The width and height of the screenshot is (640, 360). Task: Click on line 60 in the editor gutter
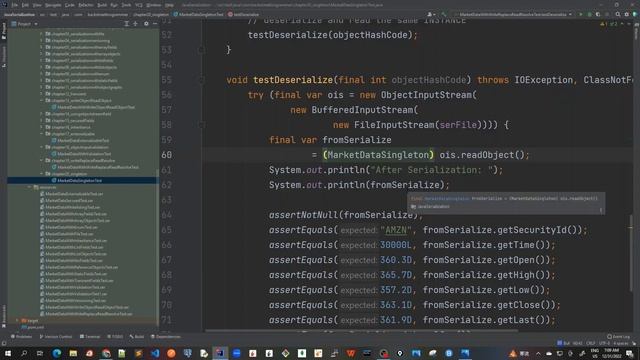click(x=167, y=155)
